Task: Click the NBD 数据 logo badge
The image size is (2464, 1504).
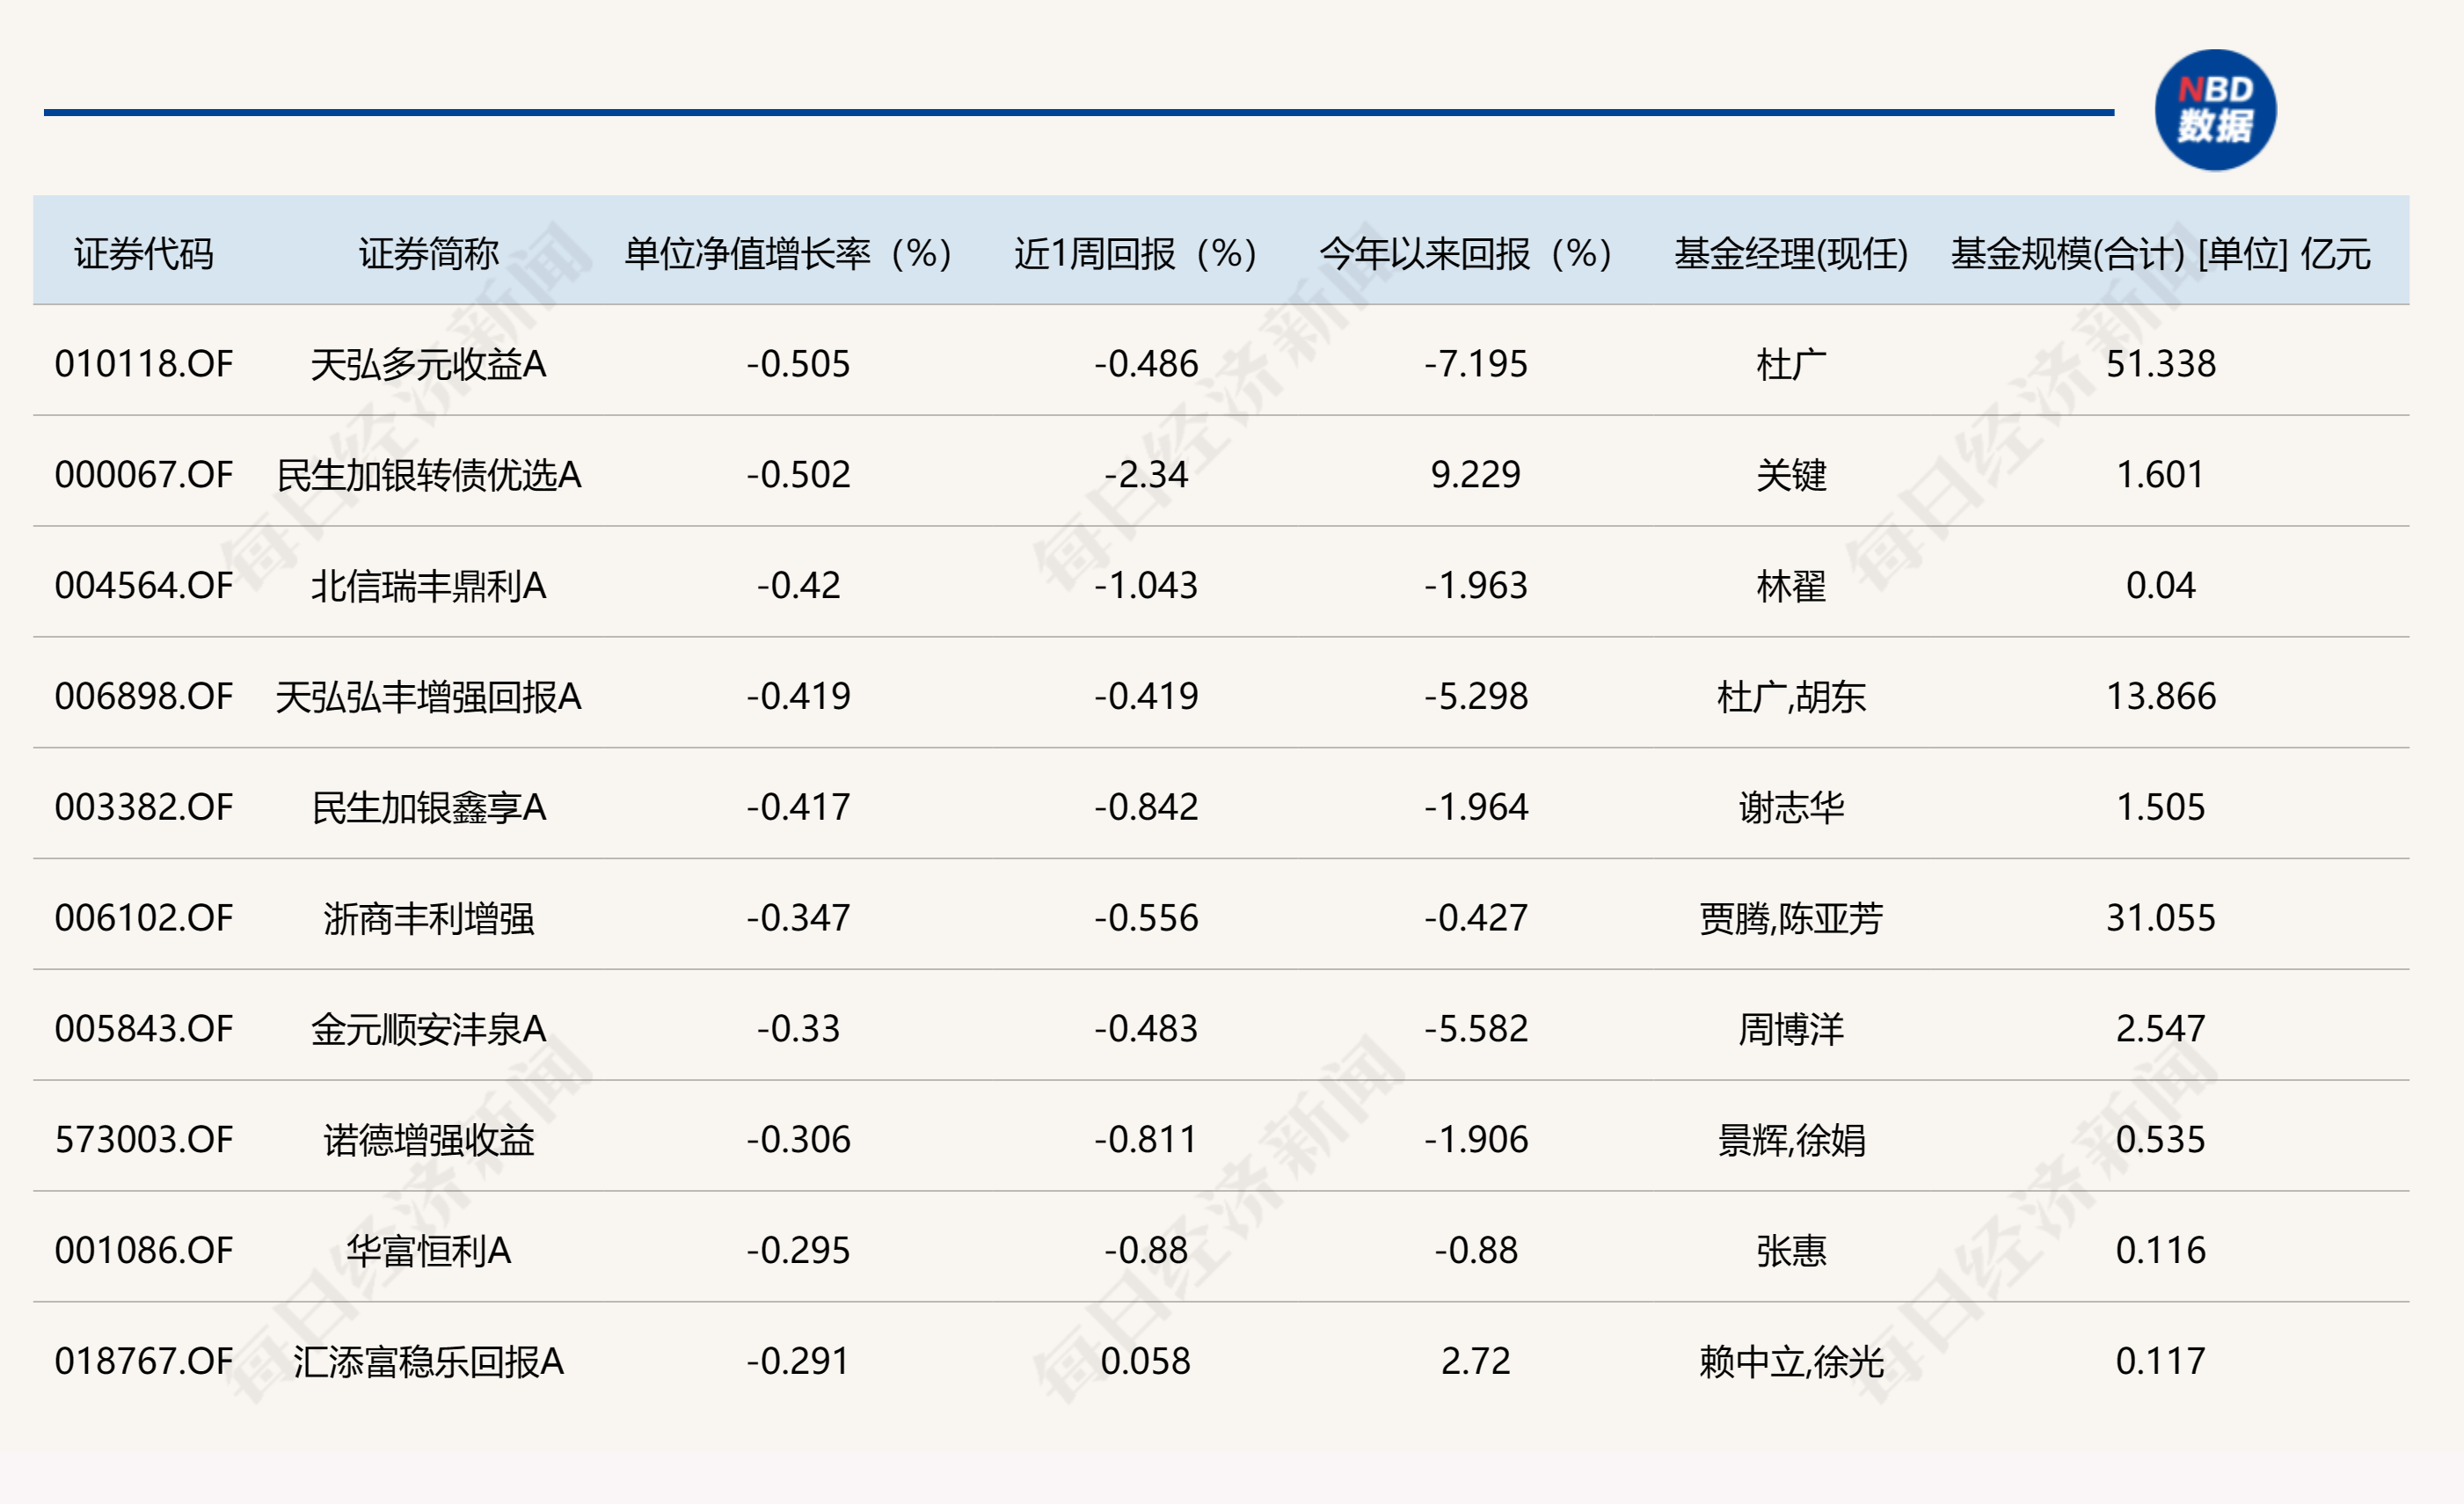Action: [x=2215, y=110]
